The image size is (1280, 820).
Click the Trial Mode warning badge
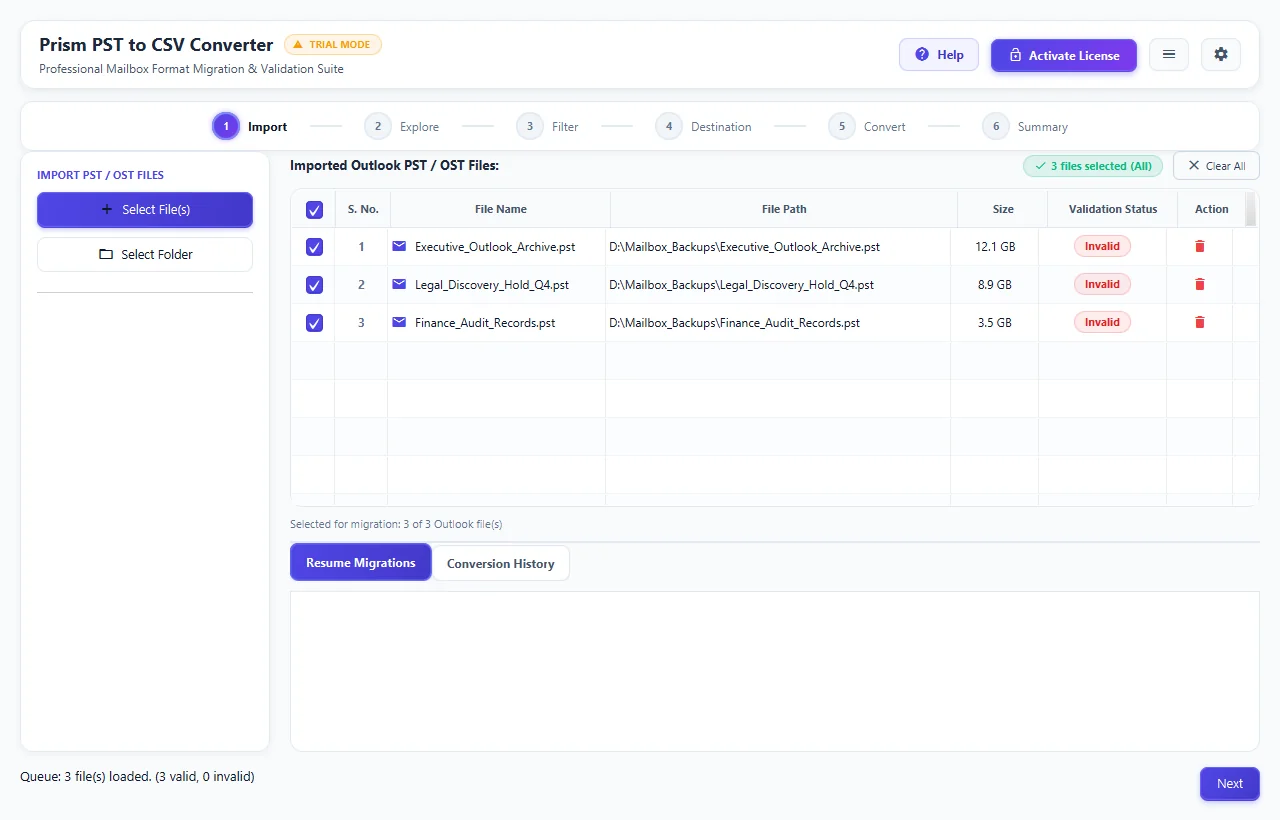(x=333, y=44)
